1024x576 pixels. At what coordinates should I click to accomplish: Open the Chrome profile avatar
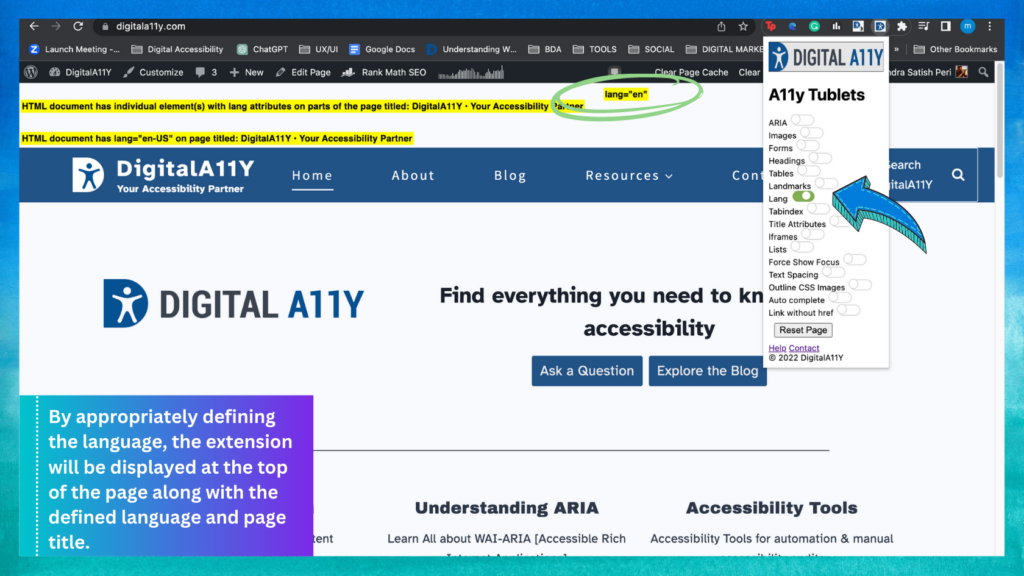[x=968, y=26]
